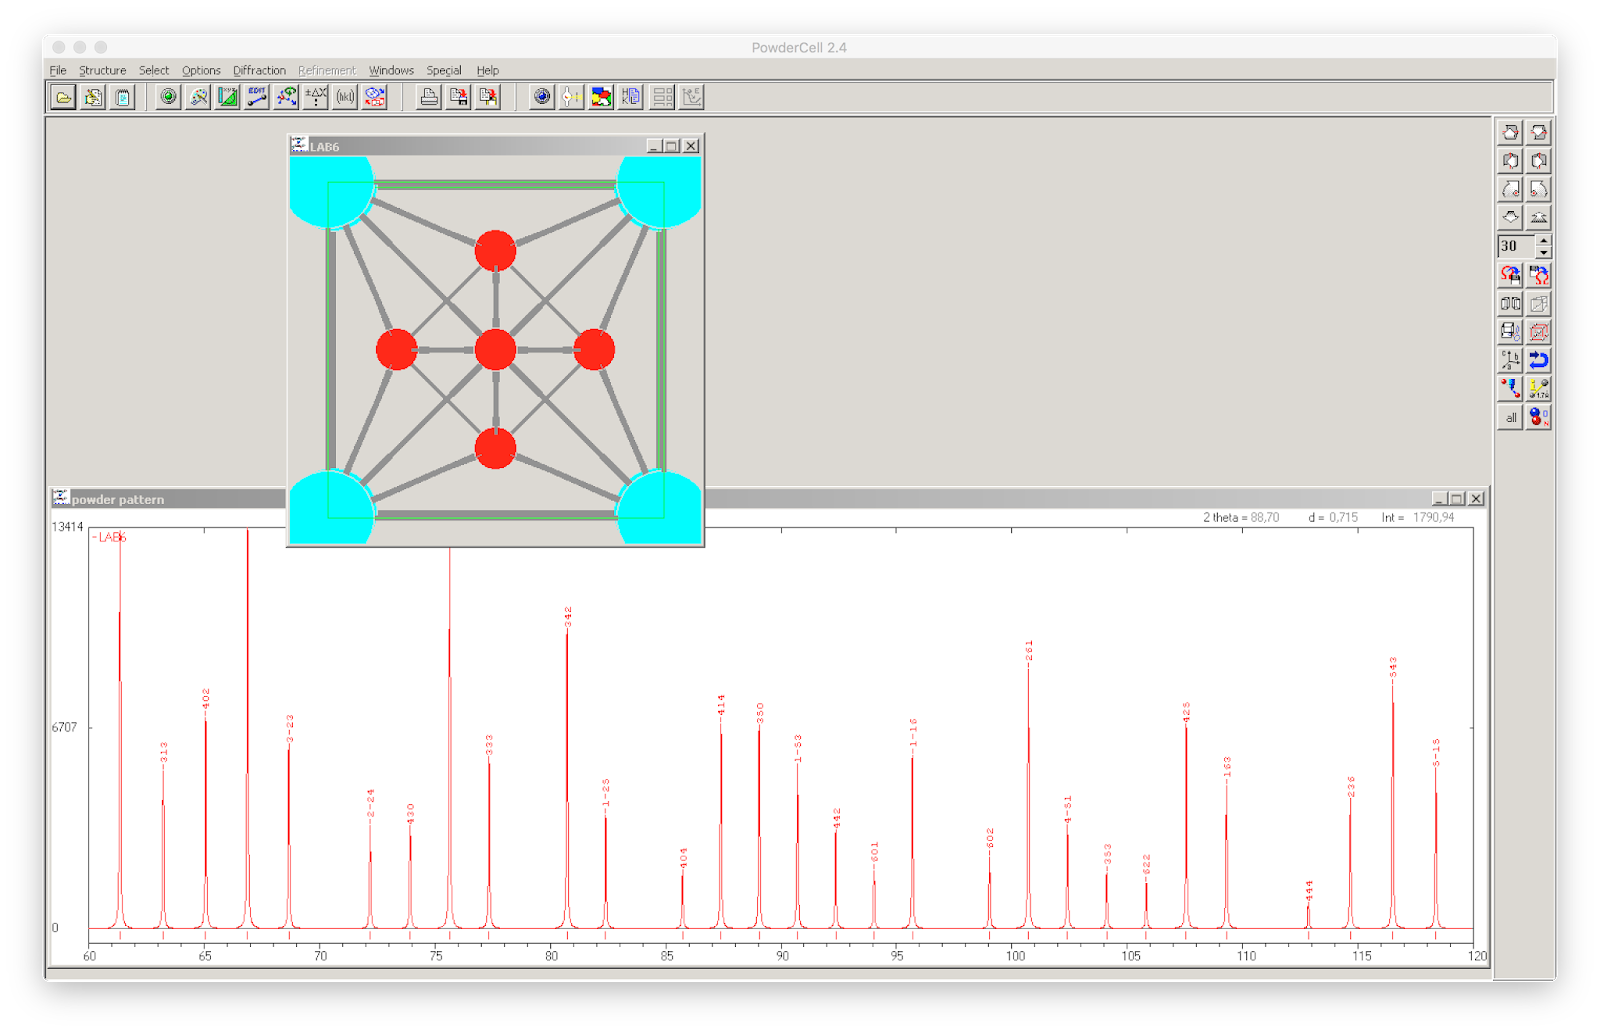Click the coordinate axes icon in side panel

(1510, 362)
